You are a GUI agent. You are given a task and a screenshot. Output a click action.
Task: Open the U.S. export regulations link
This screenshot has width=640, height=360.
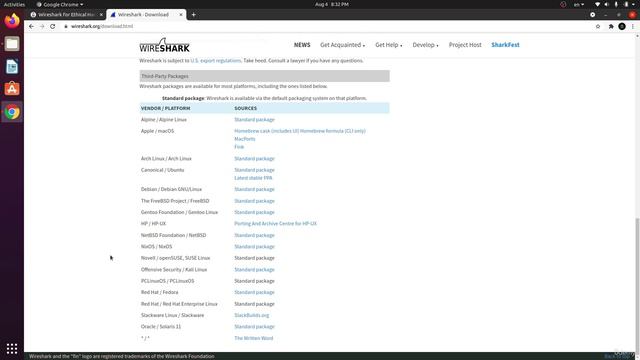[x=216, y=60]
